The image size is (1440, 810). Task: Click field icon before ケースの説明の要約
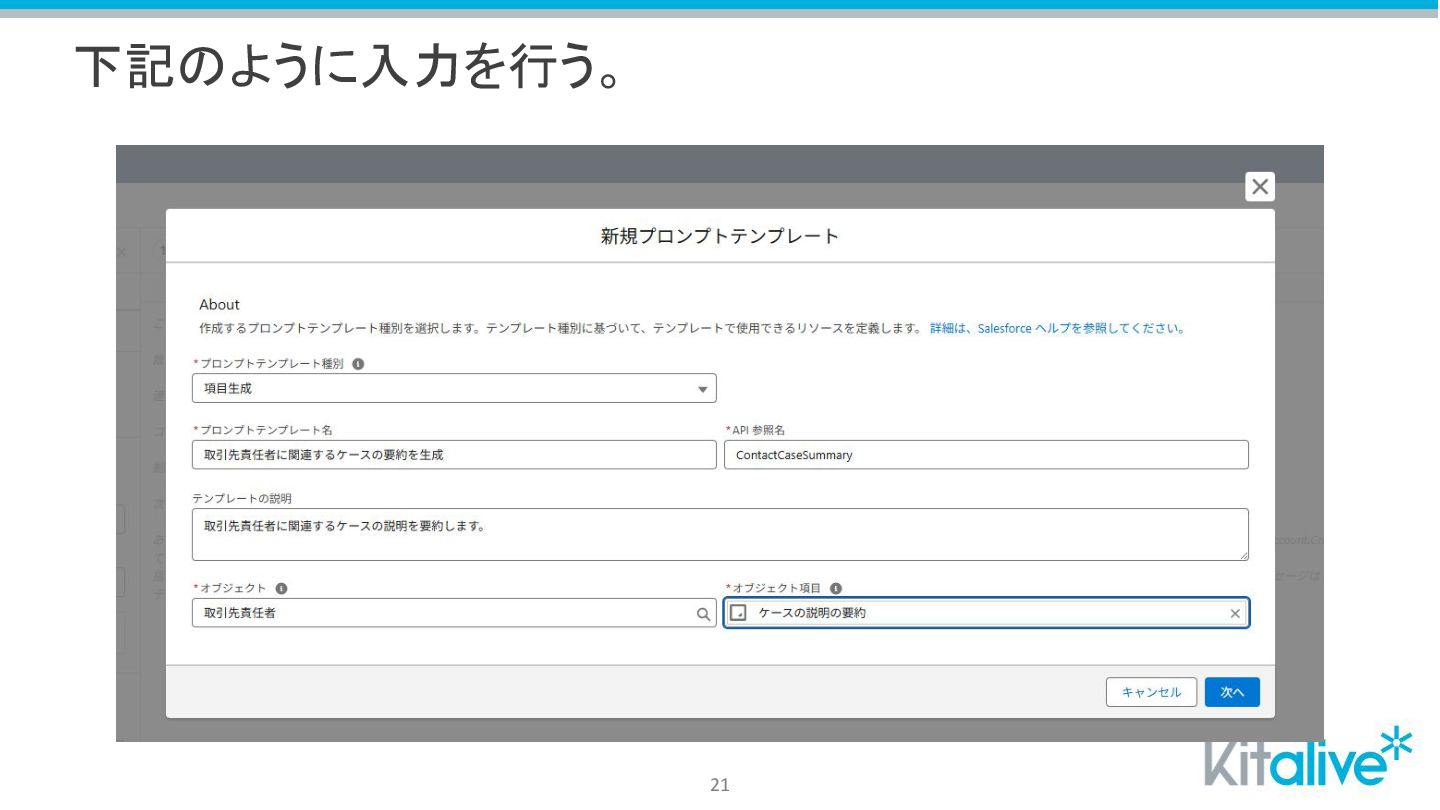coord(739,613)
